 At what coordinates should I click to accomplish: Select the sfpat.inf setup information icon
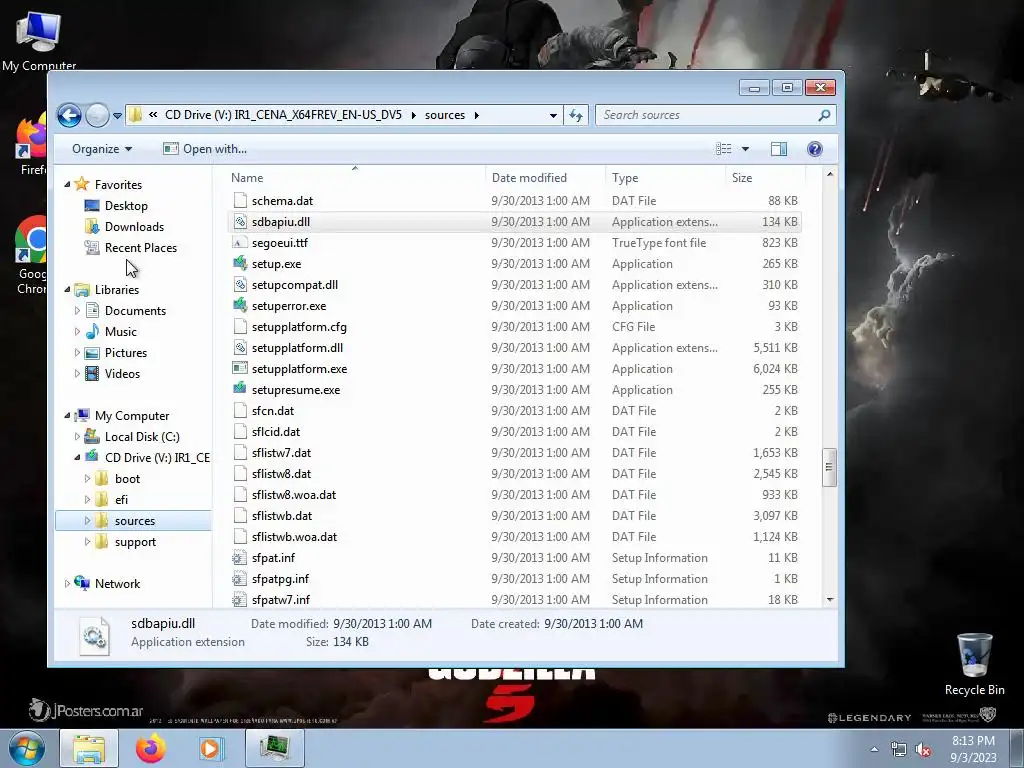click(240, 558)
